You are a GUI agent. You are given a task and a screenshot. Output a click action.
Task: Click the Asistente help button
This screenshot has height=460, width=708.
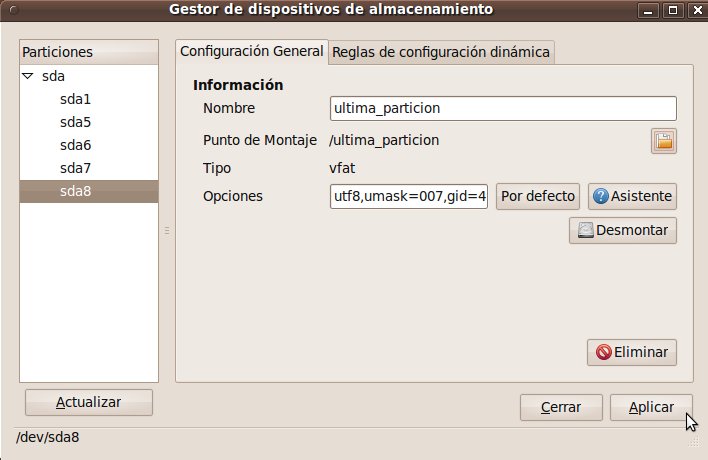tap(632, 196)
